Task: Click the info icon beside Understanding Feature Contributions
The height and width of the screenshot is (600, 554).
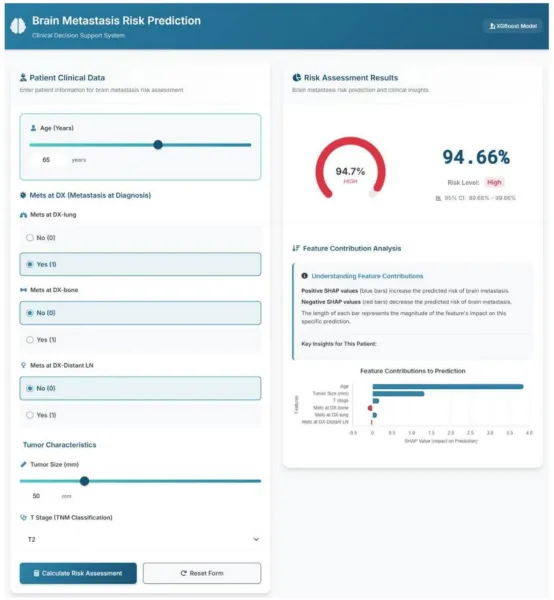Action: (x=305, y=276)
